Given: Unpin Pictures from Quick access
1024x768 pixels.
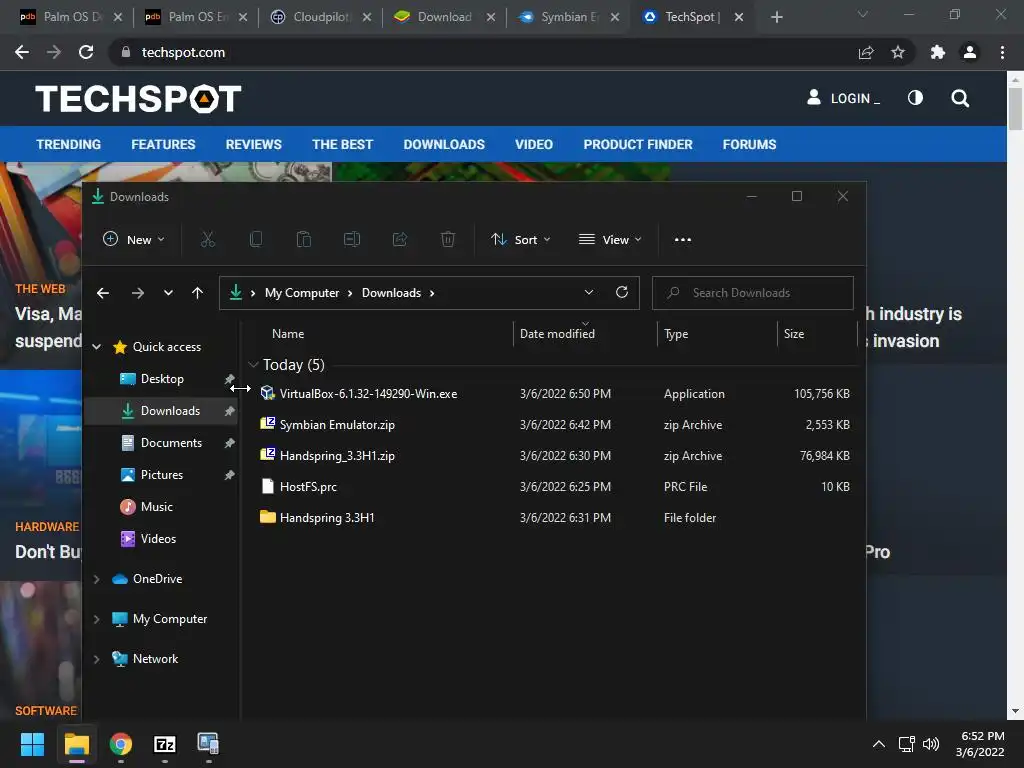Looking at the screenshot, I should click(229, 475).
